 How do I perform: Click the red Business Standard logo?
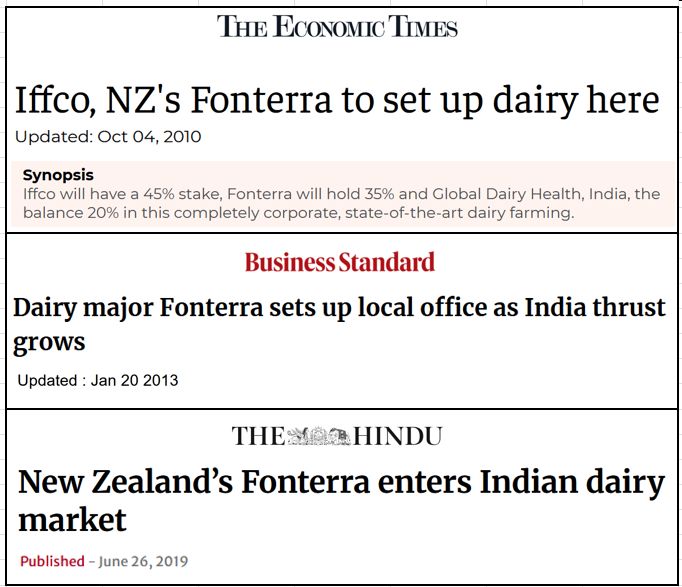(340, 262)
